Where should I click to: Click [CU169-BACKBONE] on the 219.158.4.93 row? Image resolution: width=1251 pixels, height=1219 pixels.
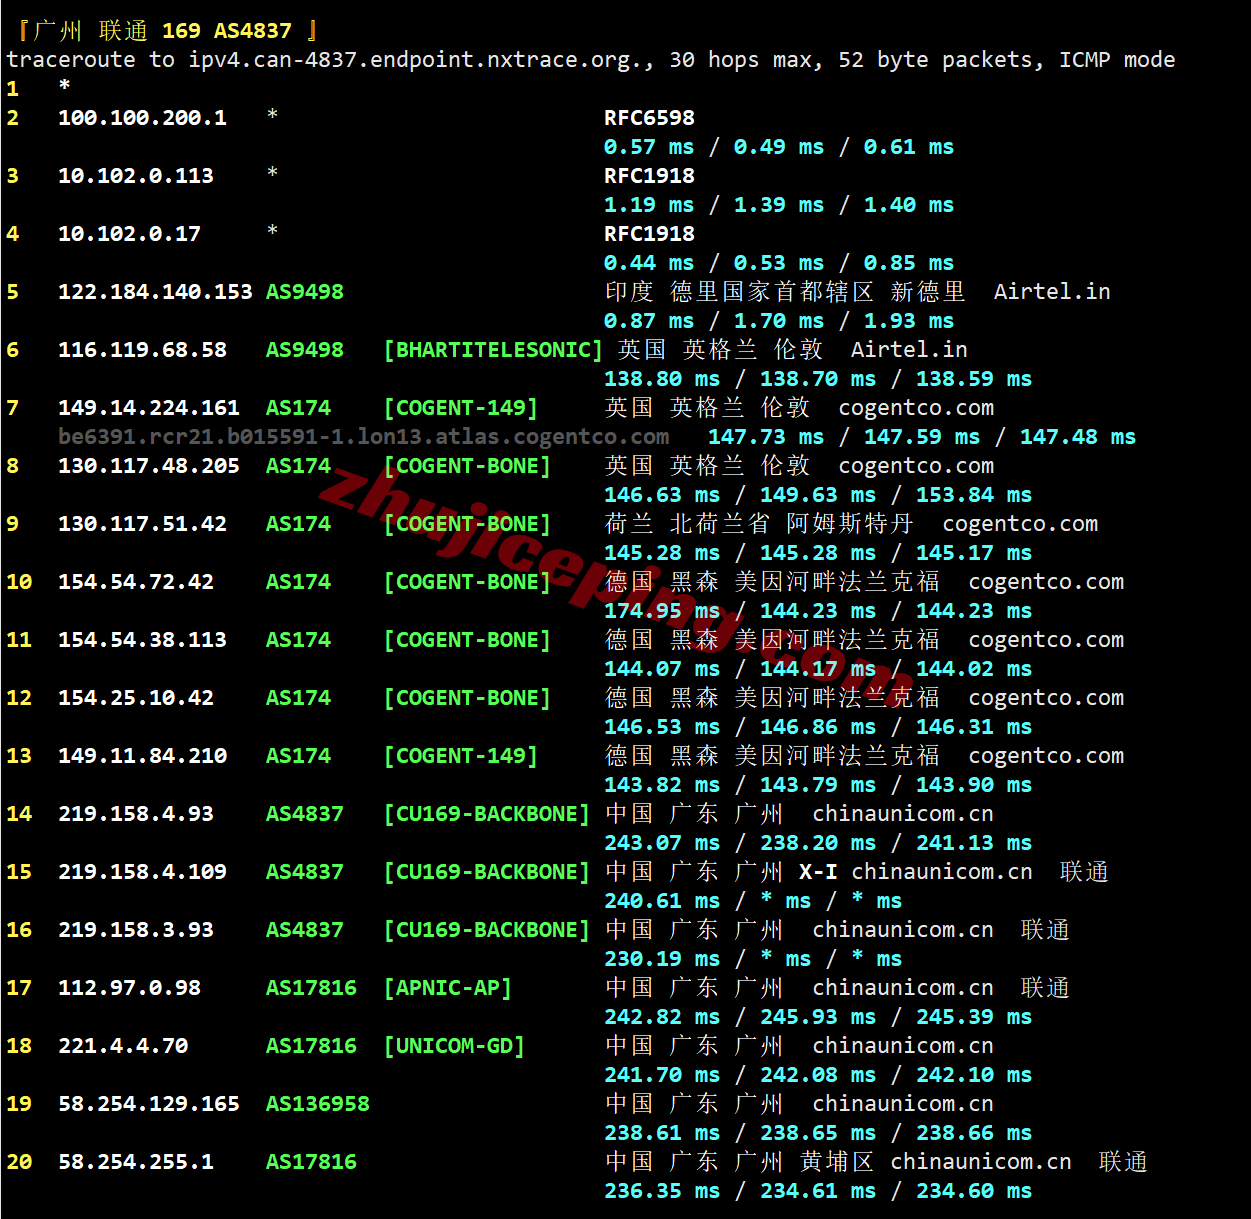click(x=487, y=814)
